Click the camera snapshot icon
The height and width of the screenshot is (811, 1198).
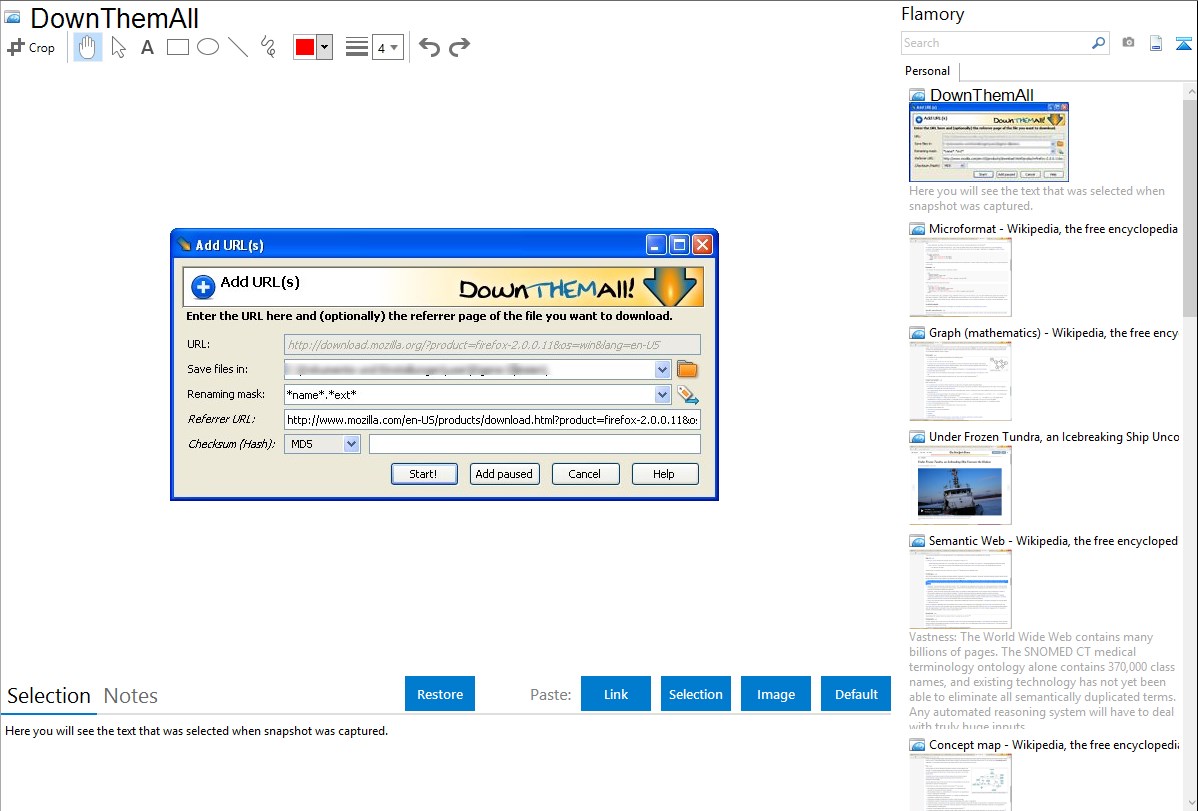[1128, 43]
